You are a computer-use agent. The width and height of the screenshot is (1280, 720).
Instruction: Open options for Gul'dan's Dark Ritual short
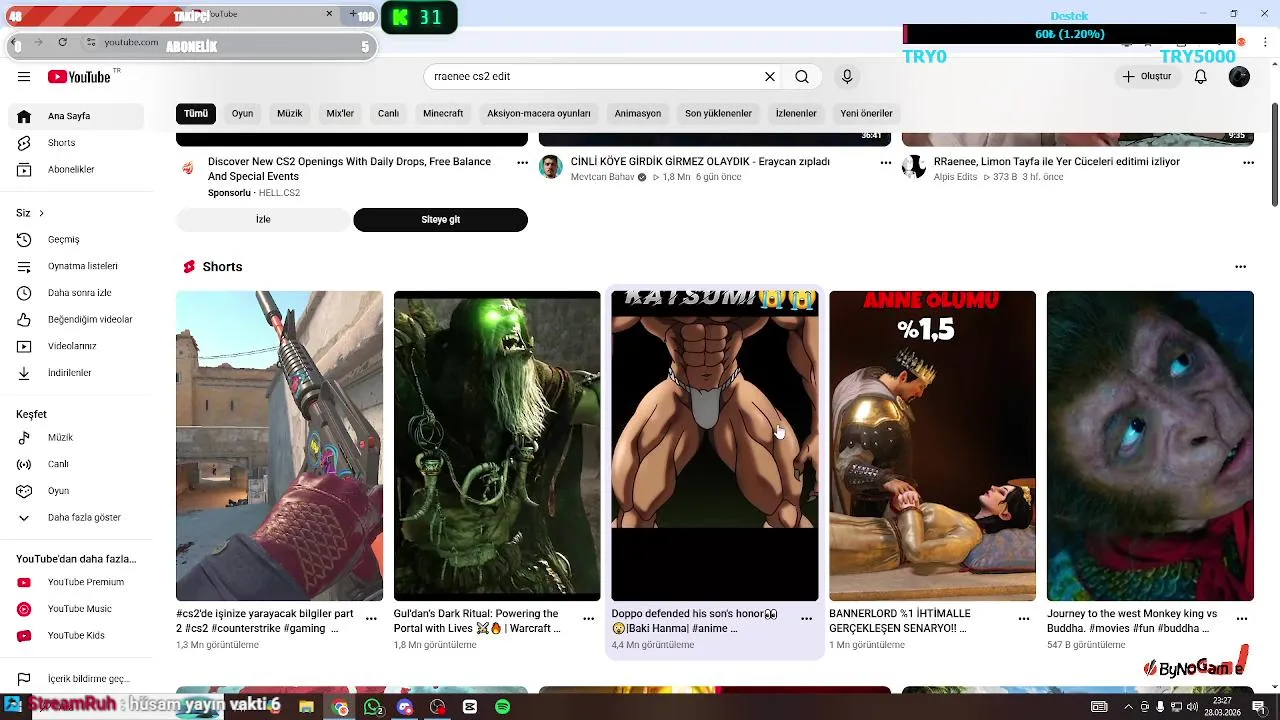pyautogui.click(x=589, y=619)
